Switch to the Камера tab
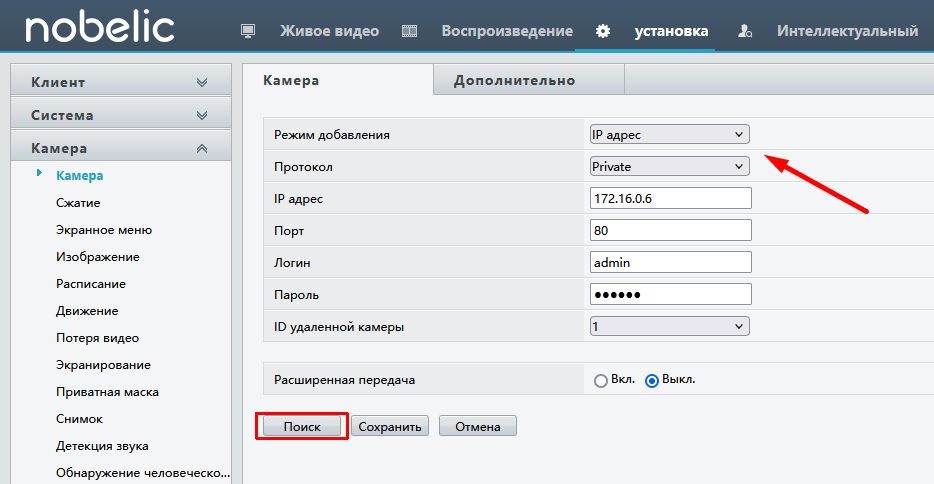The height and width of the screenshot is (484, 934). [338, 80]
